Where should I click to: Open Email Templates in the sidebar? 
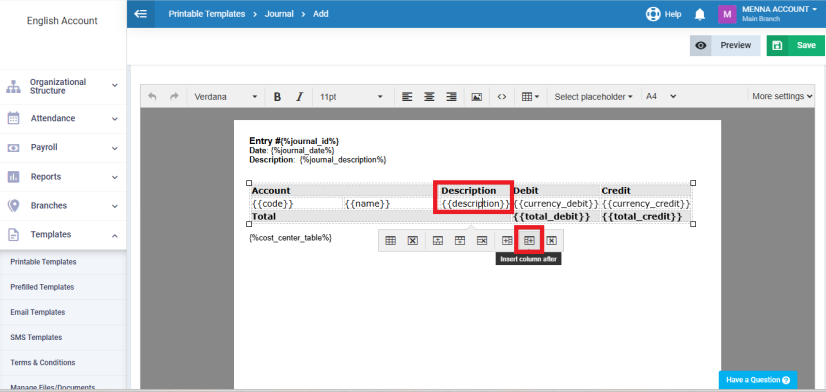37,312
